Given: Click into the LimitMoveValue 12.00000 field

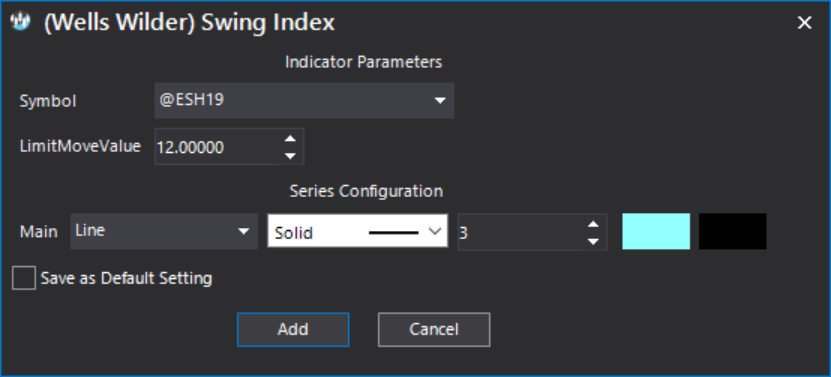Looking at the screenshot, I should pos(216,147).
